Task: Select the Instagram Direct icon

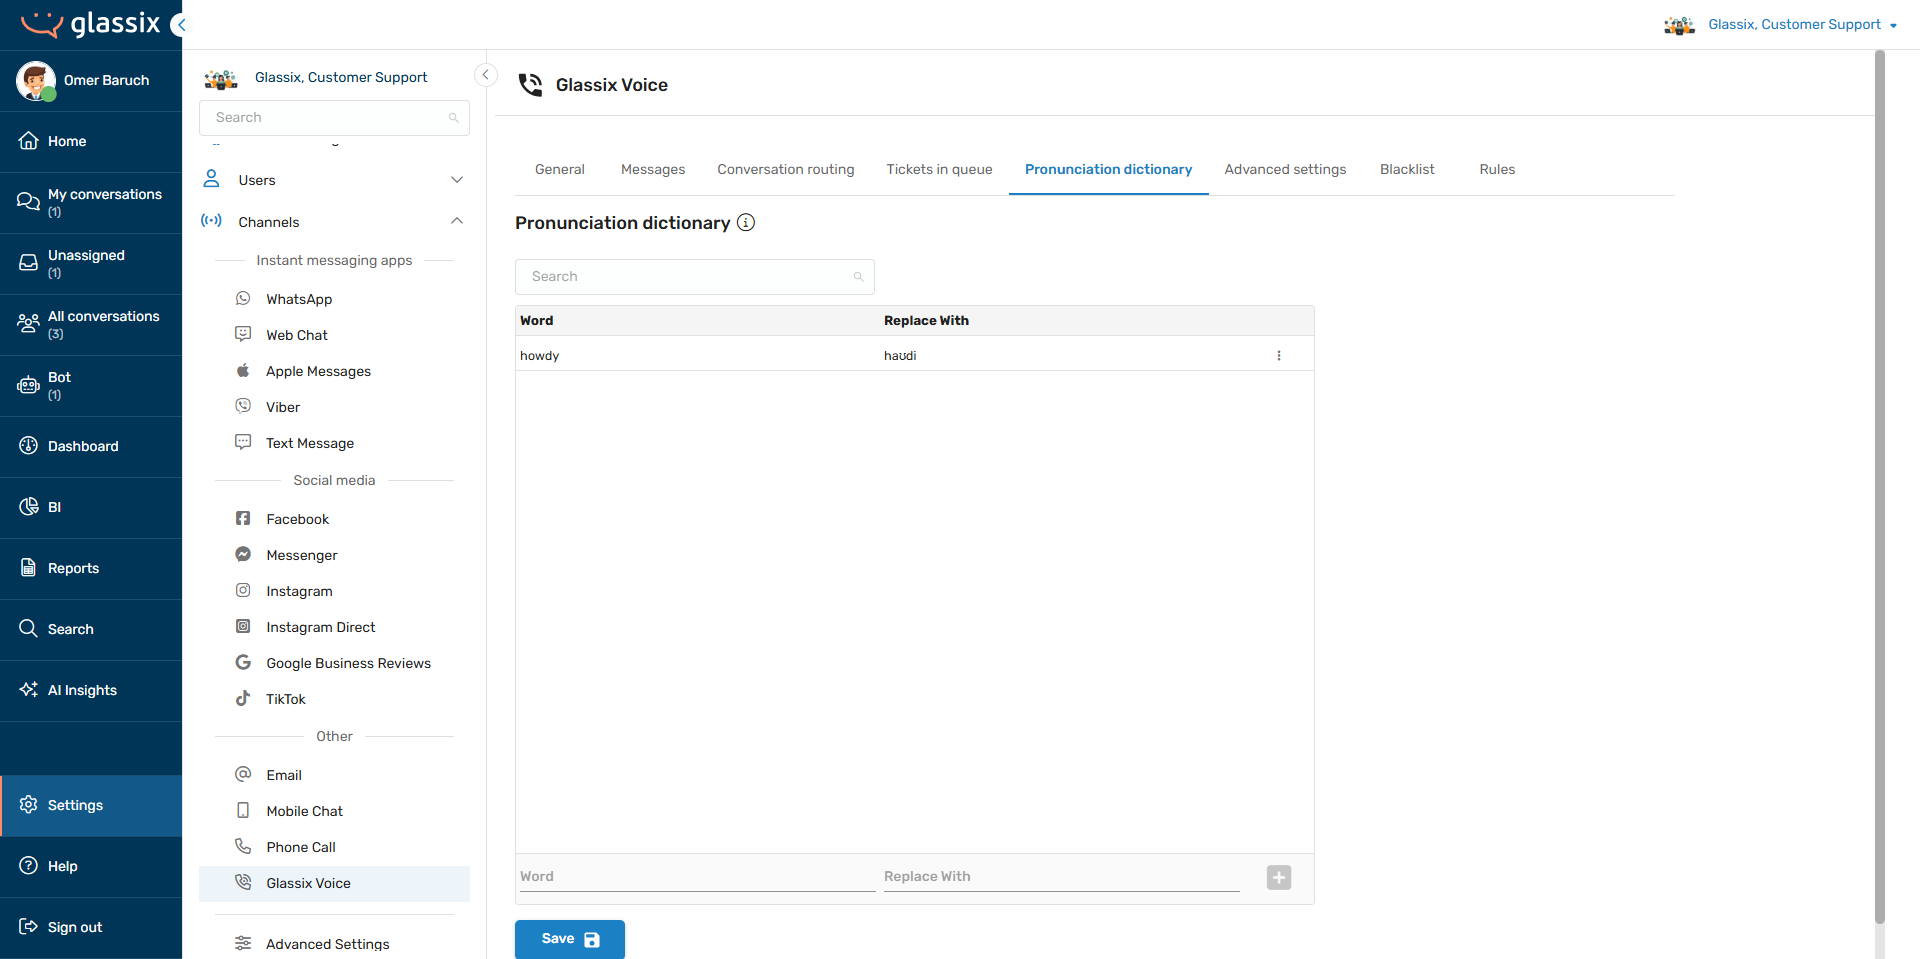Action: pos(243,626)
